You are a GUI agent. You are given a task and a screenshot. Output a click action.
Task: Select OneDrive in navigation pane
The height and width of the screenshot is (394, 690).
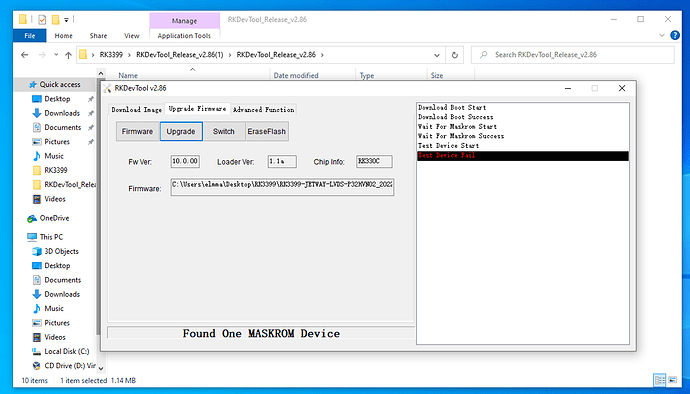[54, 218]
